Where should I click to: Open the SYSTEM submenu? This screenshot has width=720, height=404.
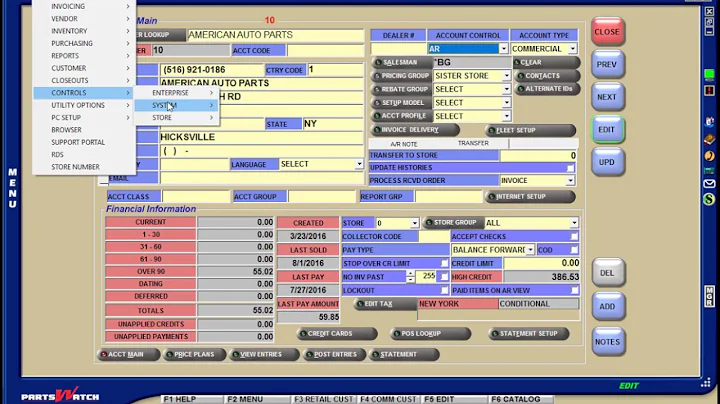click(x=177, y=106)
